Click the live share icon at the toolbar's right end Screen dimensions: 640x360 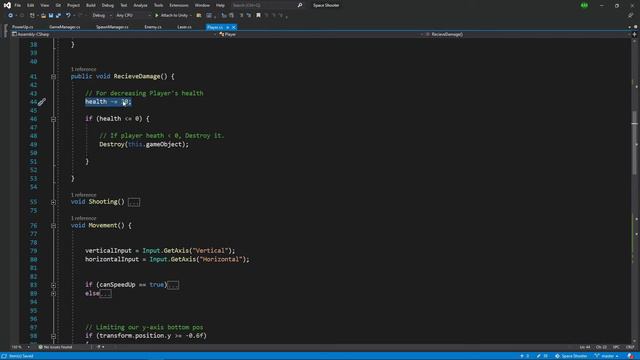(x=631, y=16)
